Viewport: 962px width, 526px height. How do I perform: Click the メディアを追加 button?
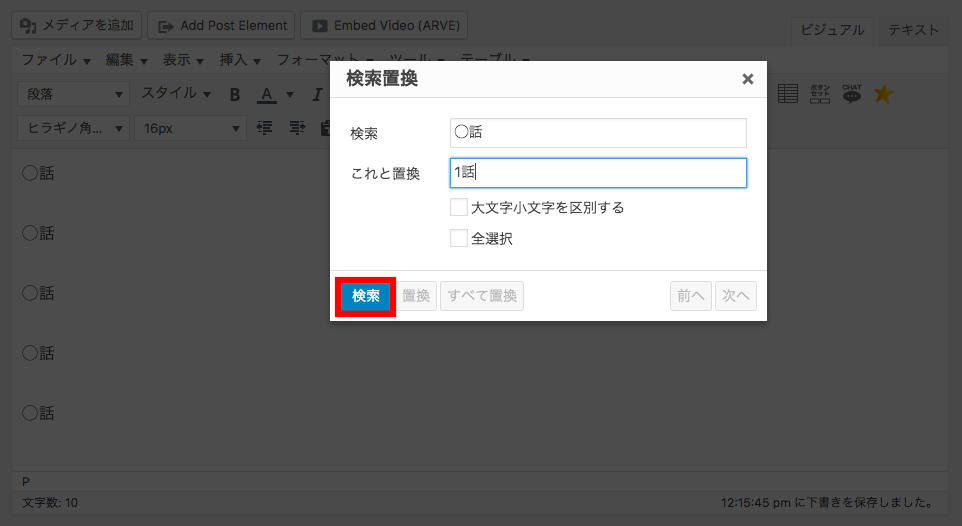click(77, 26)
